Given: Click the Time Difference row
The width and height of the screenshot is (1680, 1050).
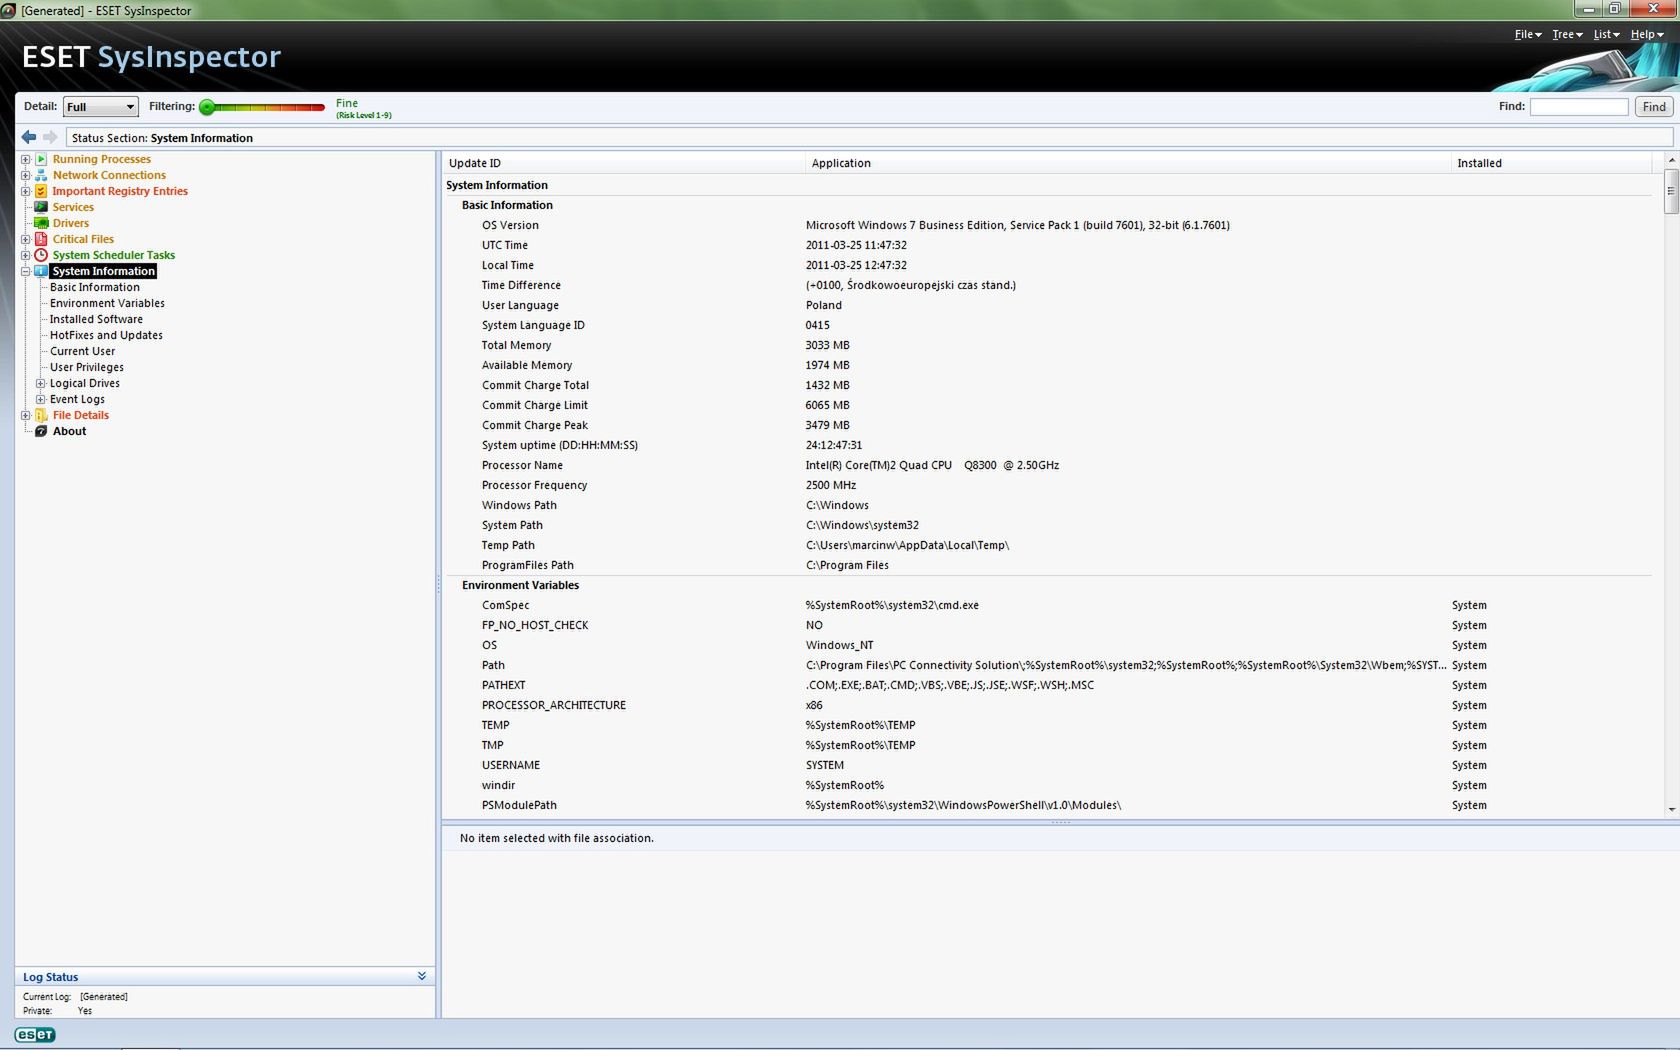Looking at the screenshot, I should (x=1047, y=285).
